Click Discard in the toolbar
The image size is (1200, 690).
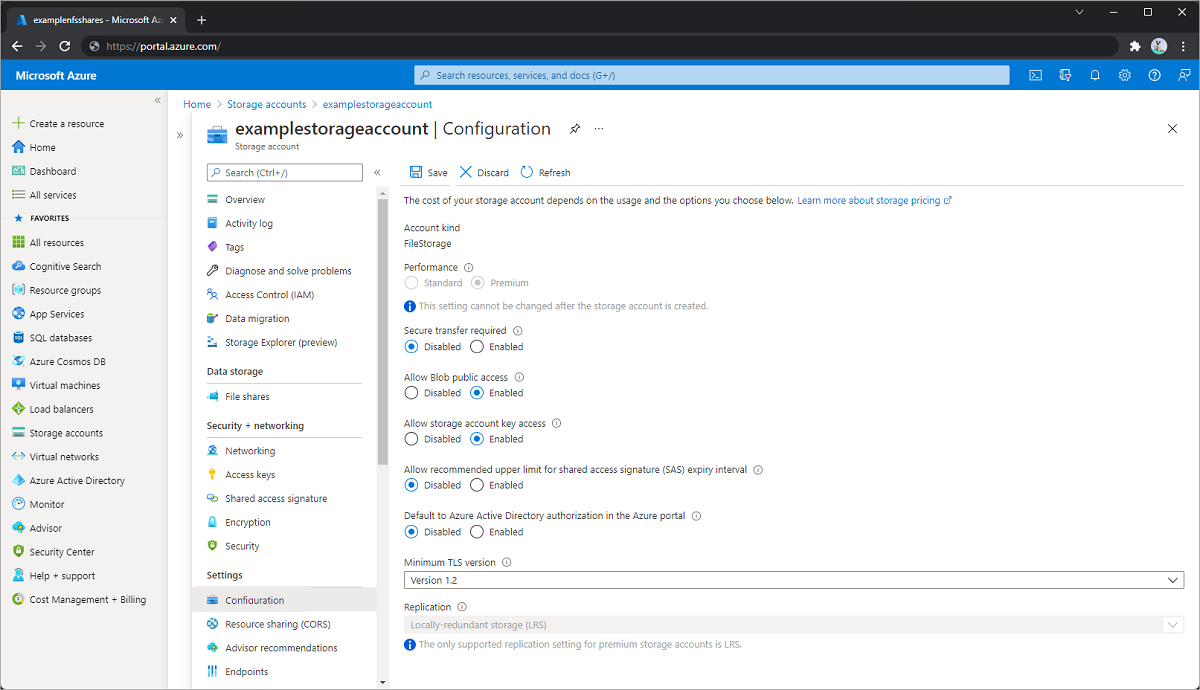coord(484,173)
